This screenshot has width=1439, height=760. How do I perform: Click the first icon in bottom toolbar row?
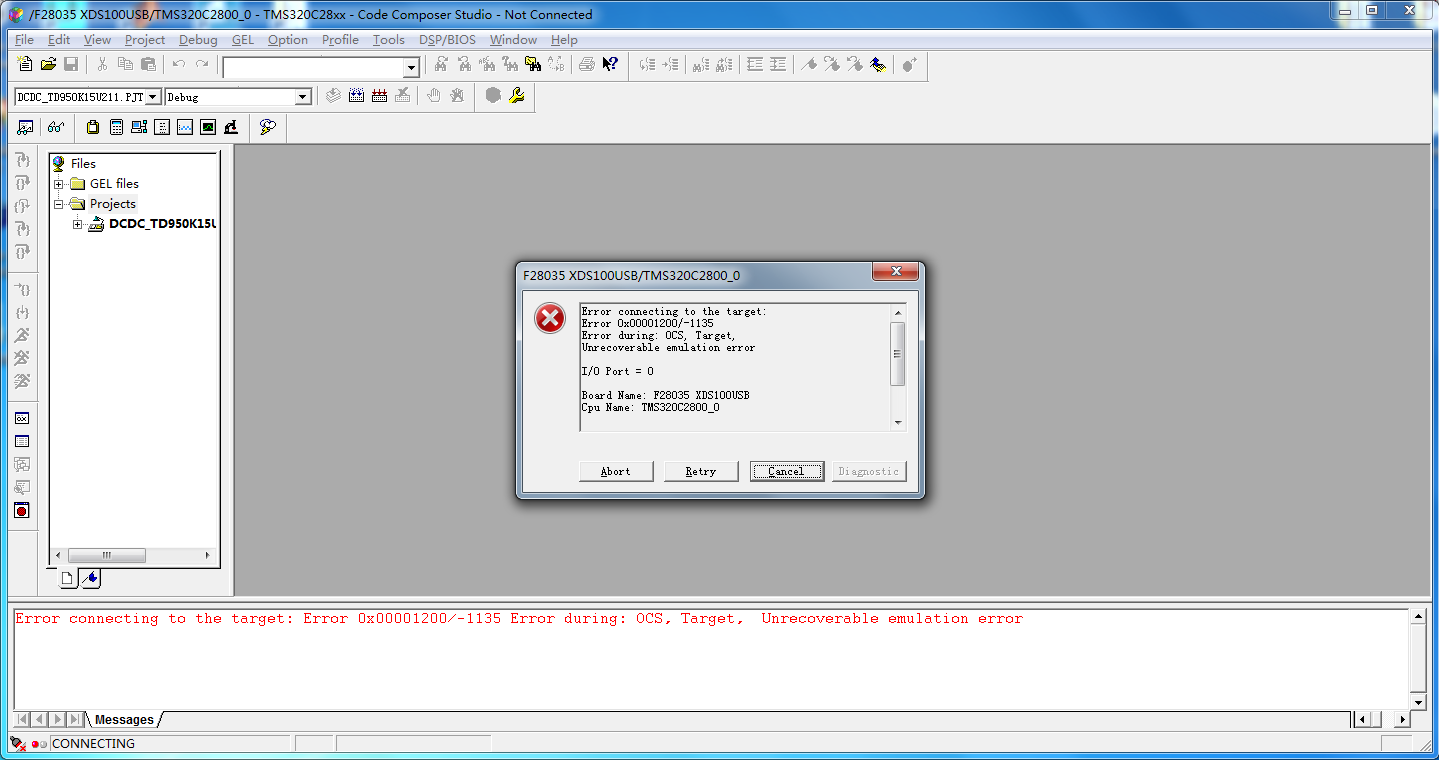[26, 127]
